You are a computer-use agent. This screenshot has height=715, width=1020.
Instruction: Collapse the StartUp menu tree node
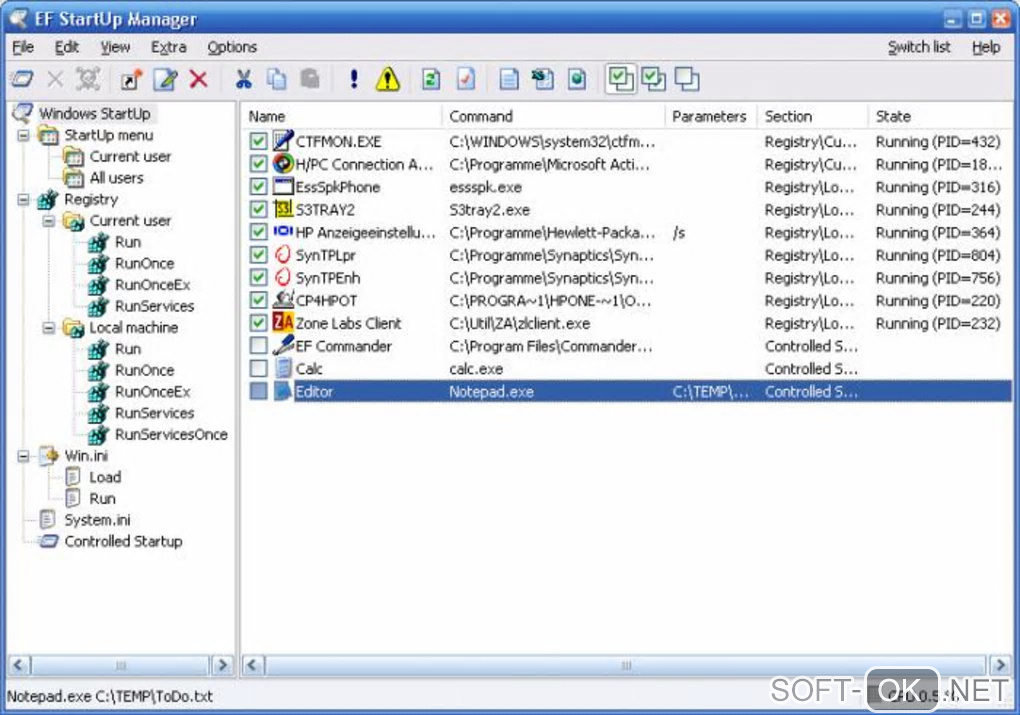point(23,135)
